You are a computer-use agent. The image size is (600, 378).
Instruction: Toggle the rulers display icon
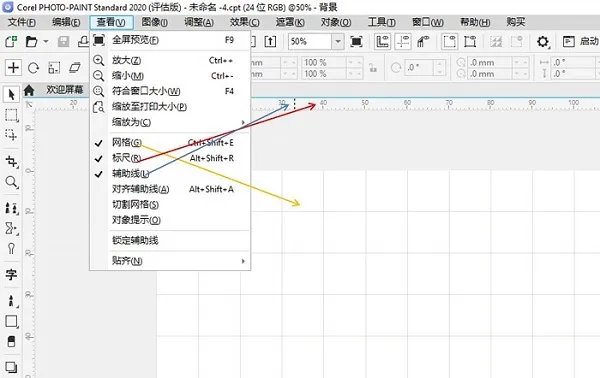click(382, 41)
